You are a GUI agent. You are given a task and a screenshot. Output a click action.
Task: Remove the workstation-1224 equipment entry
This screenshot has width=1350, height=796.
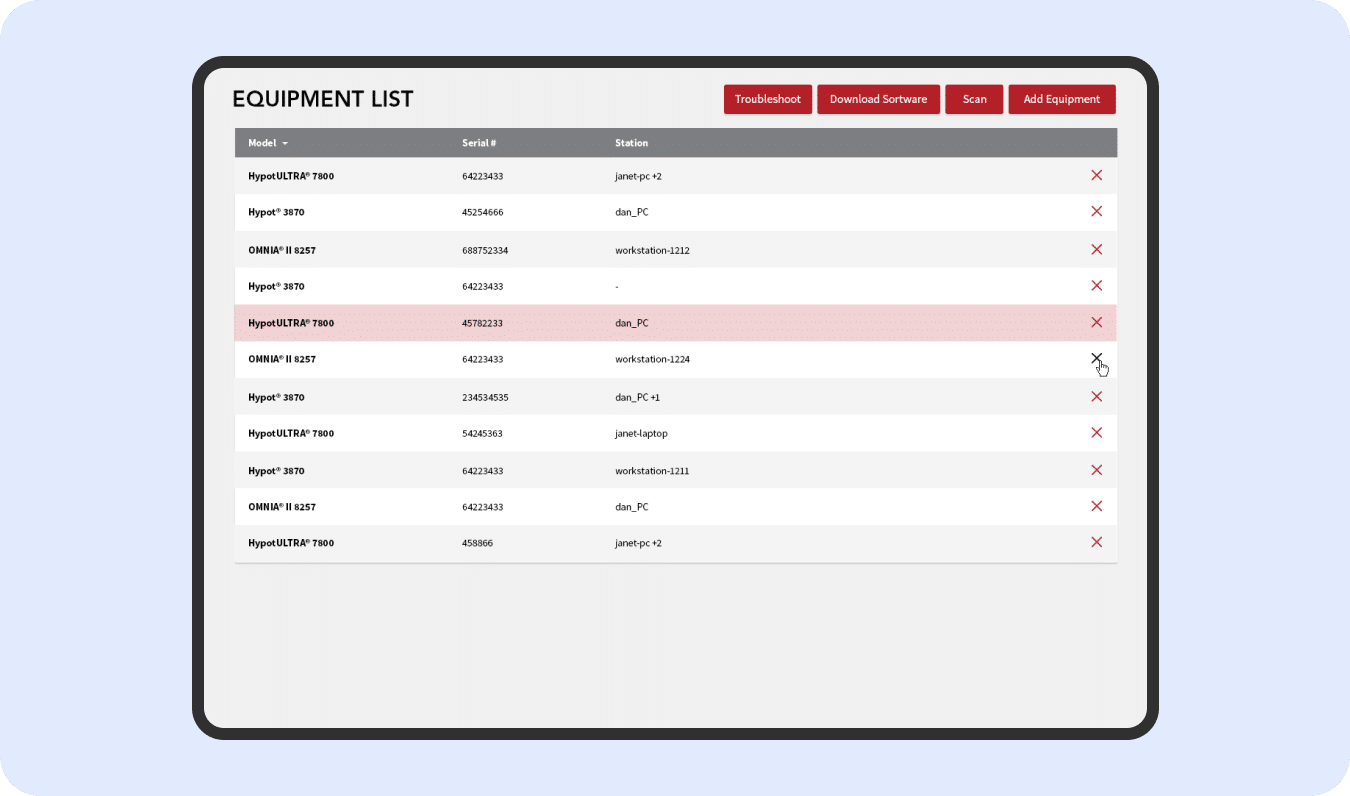1096,358
